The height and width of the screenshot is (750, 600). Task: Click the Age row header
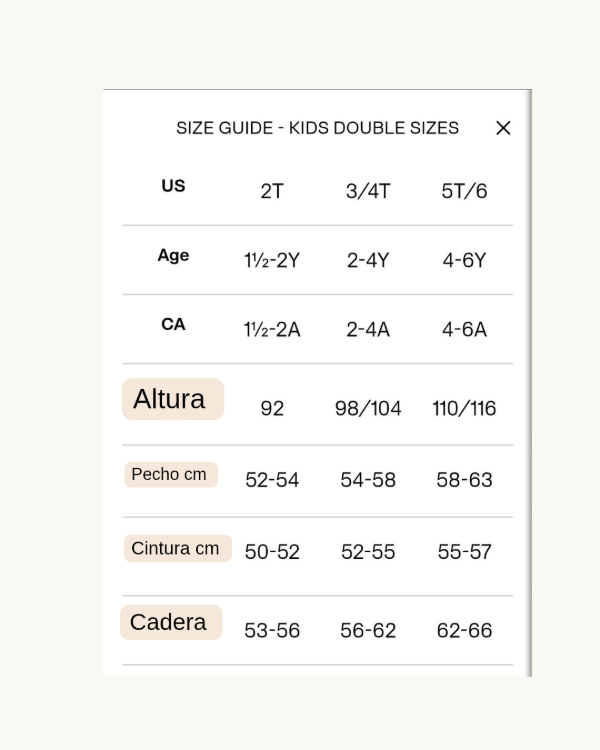(173, 255)
